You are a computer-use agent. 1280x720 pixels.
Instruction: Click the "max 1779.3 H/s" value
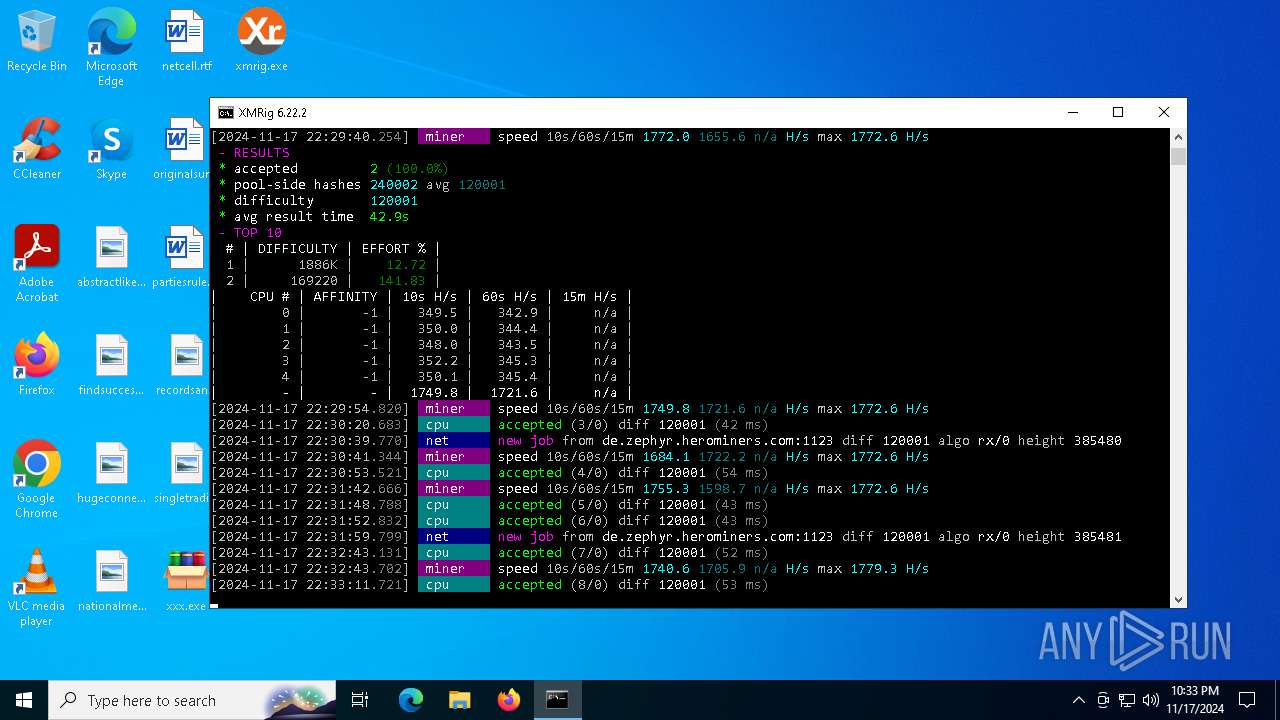tap(873, 569)
